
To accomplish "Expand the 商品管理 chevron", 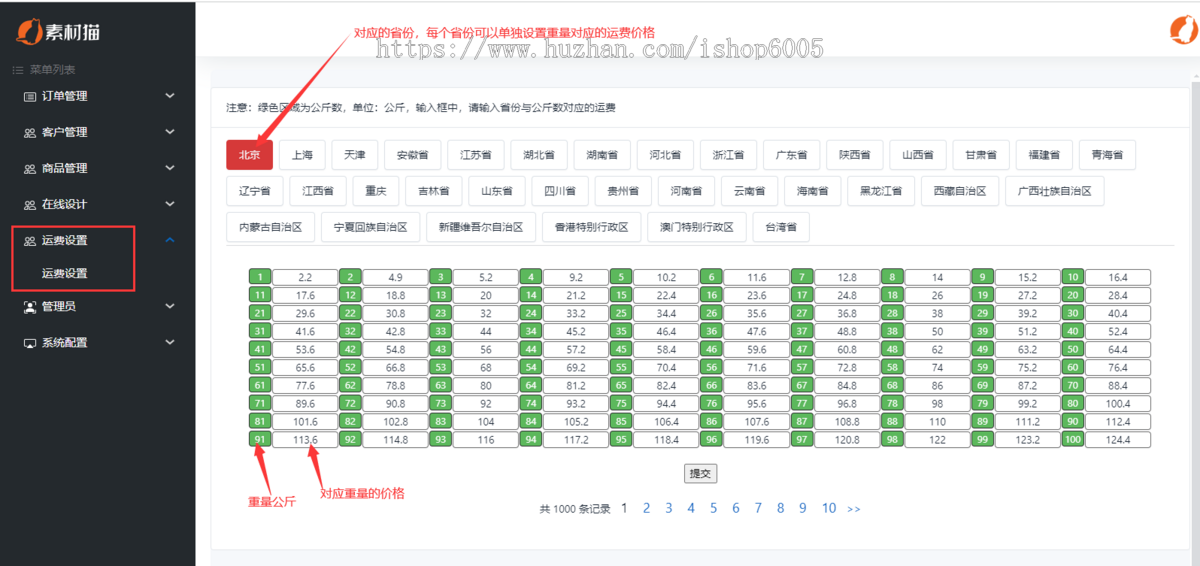I will pos(169,168).
